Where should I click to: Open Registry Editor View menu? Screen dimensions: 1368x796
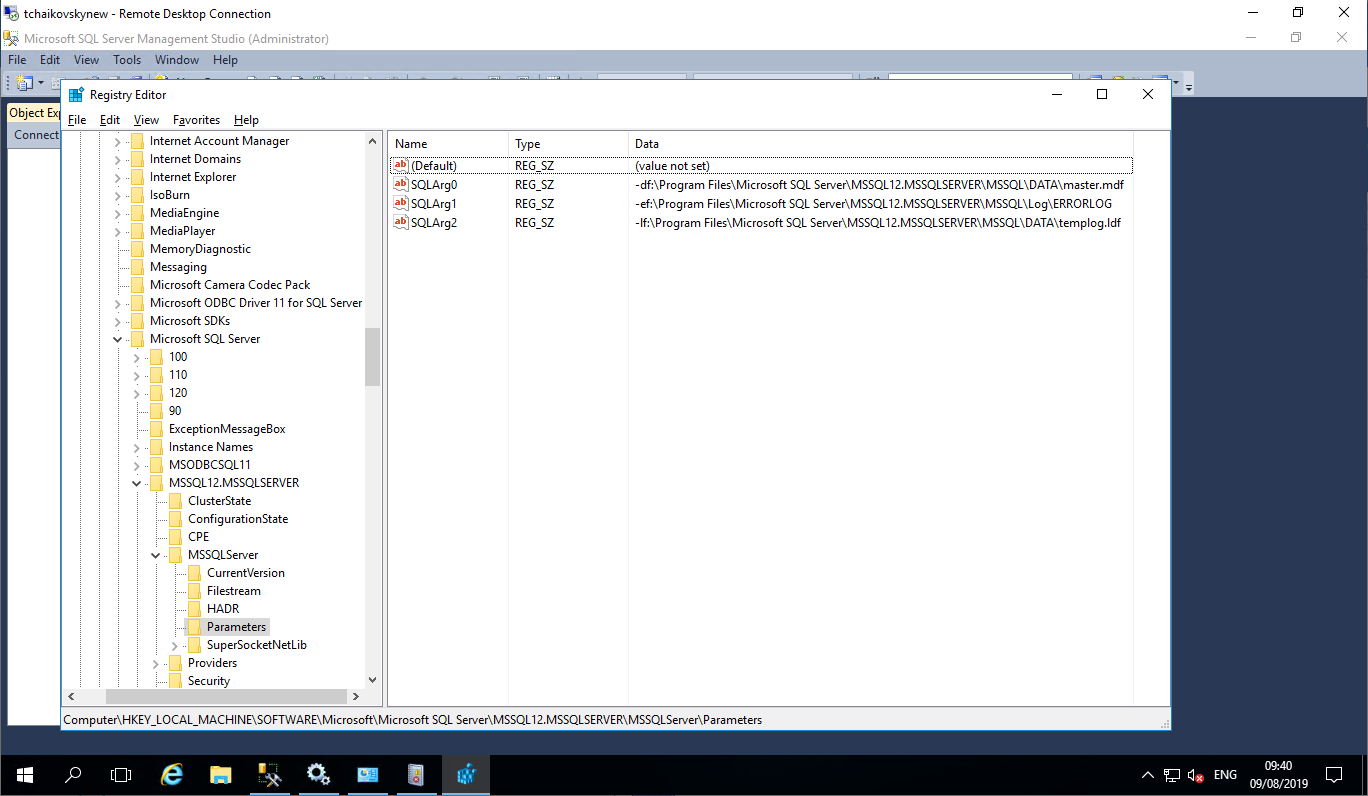(146, 120)
